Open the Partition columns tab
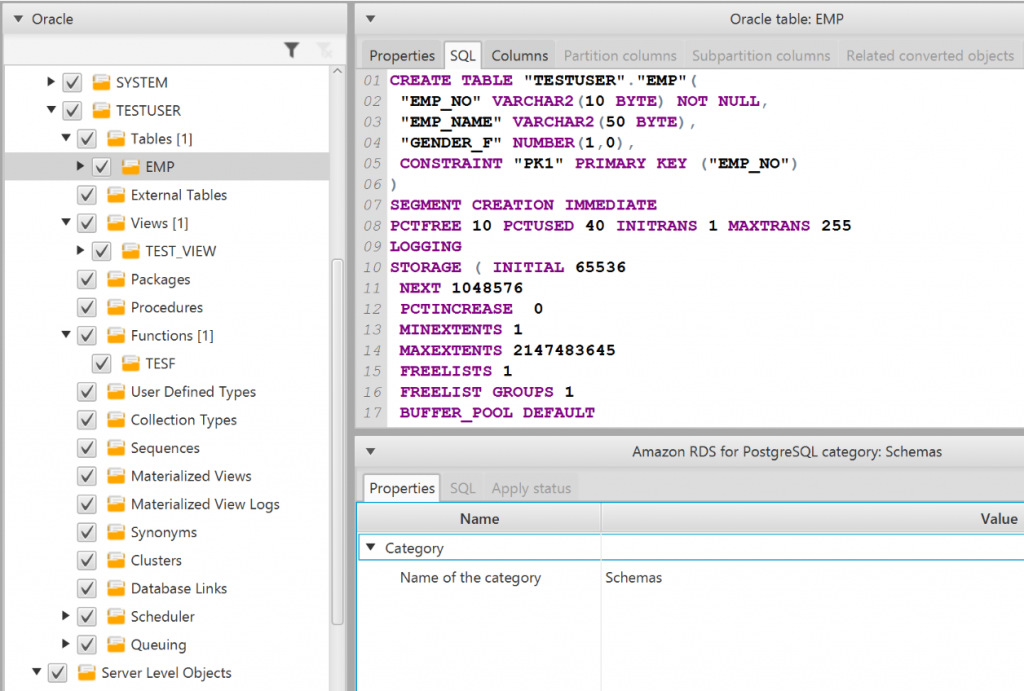Viewport: 1024px width, 691px height. click(620, 56)
